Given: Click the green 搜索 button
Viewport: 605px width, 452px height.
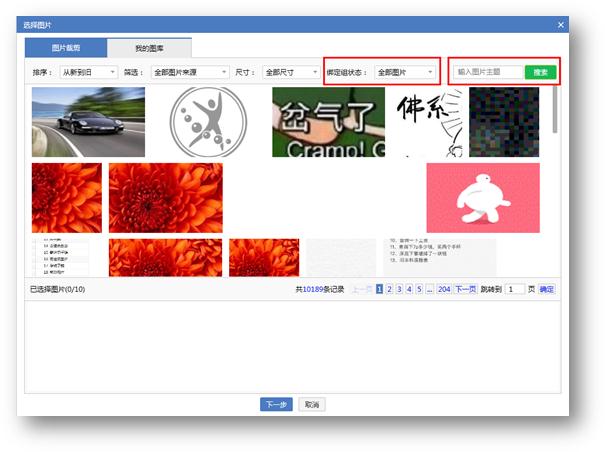Looking at the screenshot, I should pos(541,72).
